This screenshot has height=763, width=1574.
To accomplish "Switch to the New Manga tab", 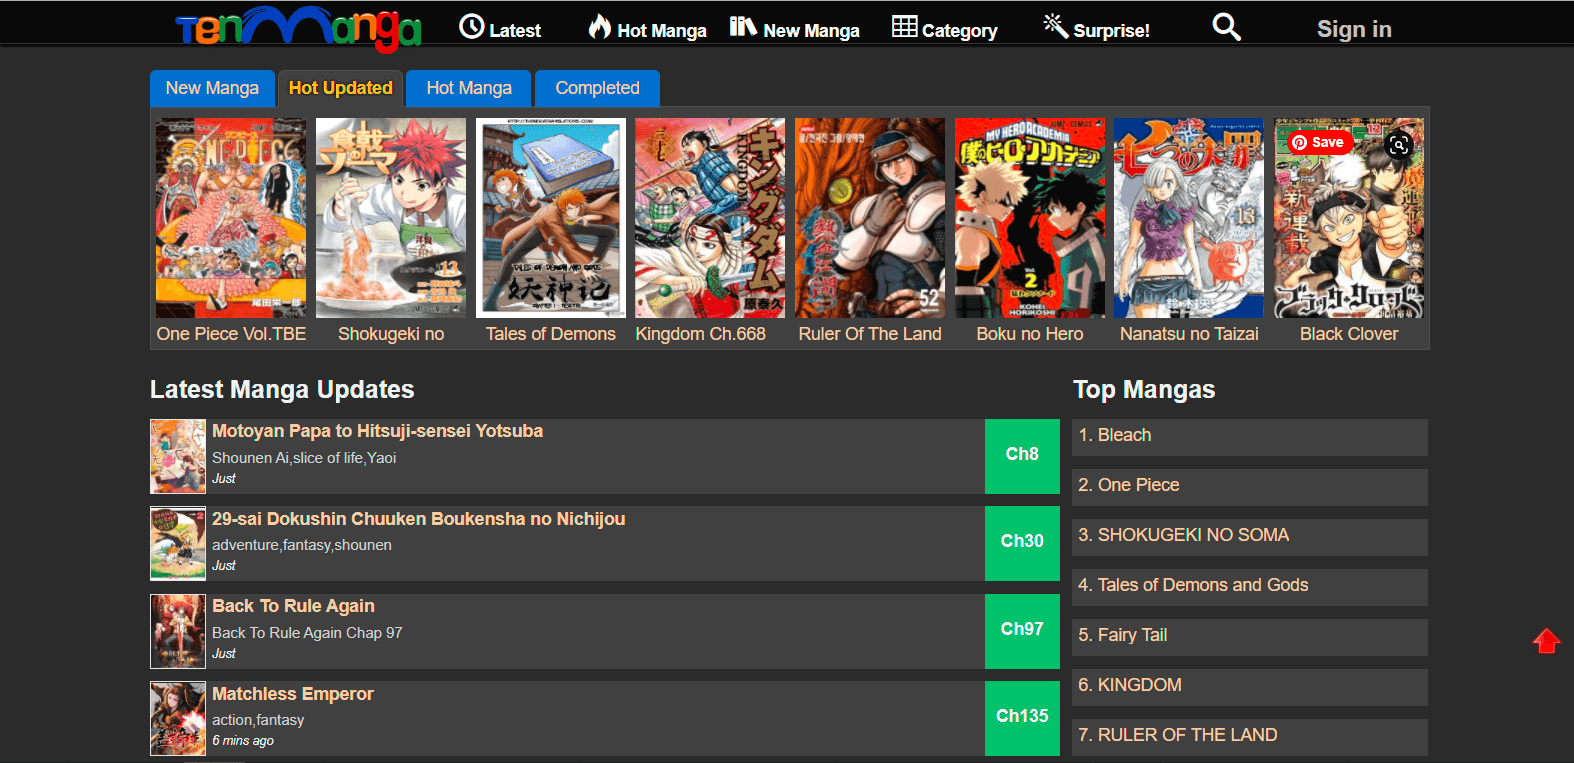I will (x=212, y=88).
